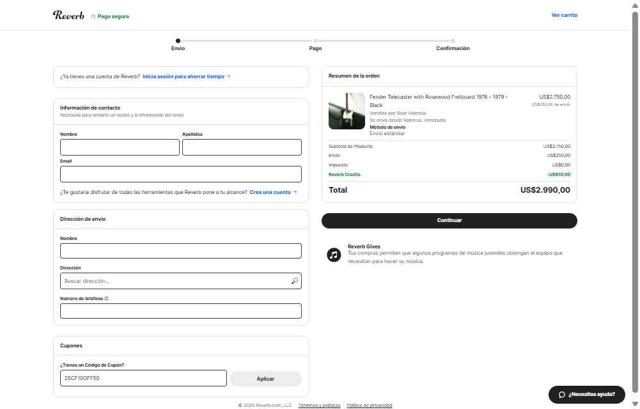Click the Pago seguro lock icon
Image resolution: width=640 pixels, height=409 pixels.
(x=94, y=16)
